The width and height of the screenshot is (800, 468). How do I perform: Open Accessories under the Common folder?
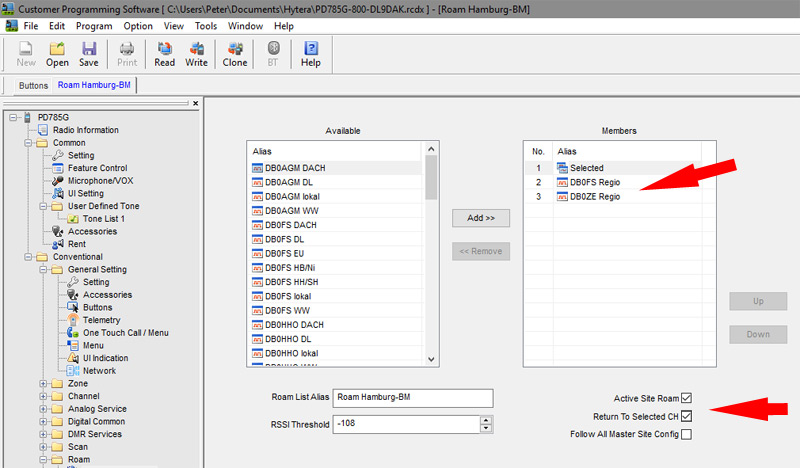point(92,231)
